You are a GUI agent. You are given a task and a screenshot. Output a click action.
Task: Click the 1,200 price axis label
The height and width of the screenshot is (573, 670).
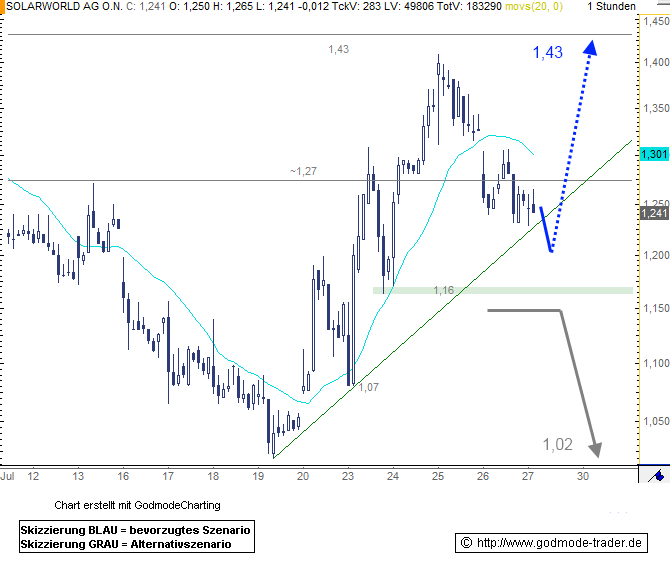(656, 255)
